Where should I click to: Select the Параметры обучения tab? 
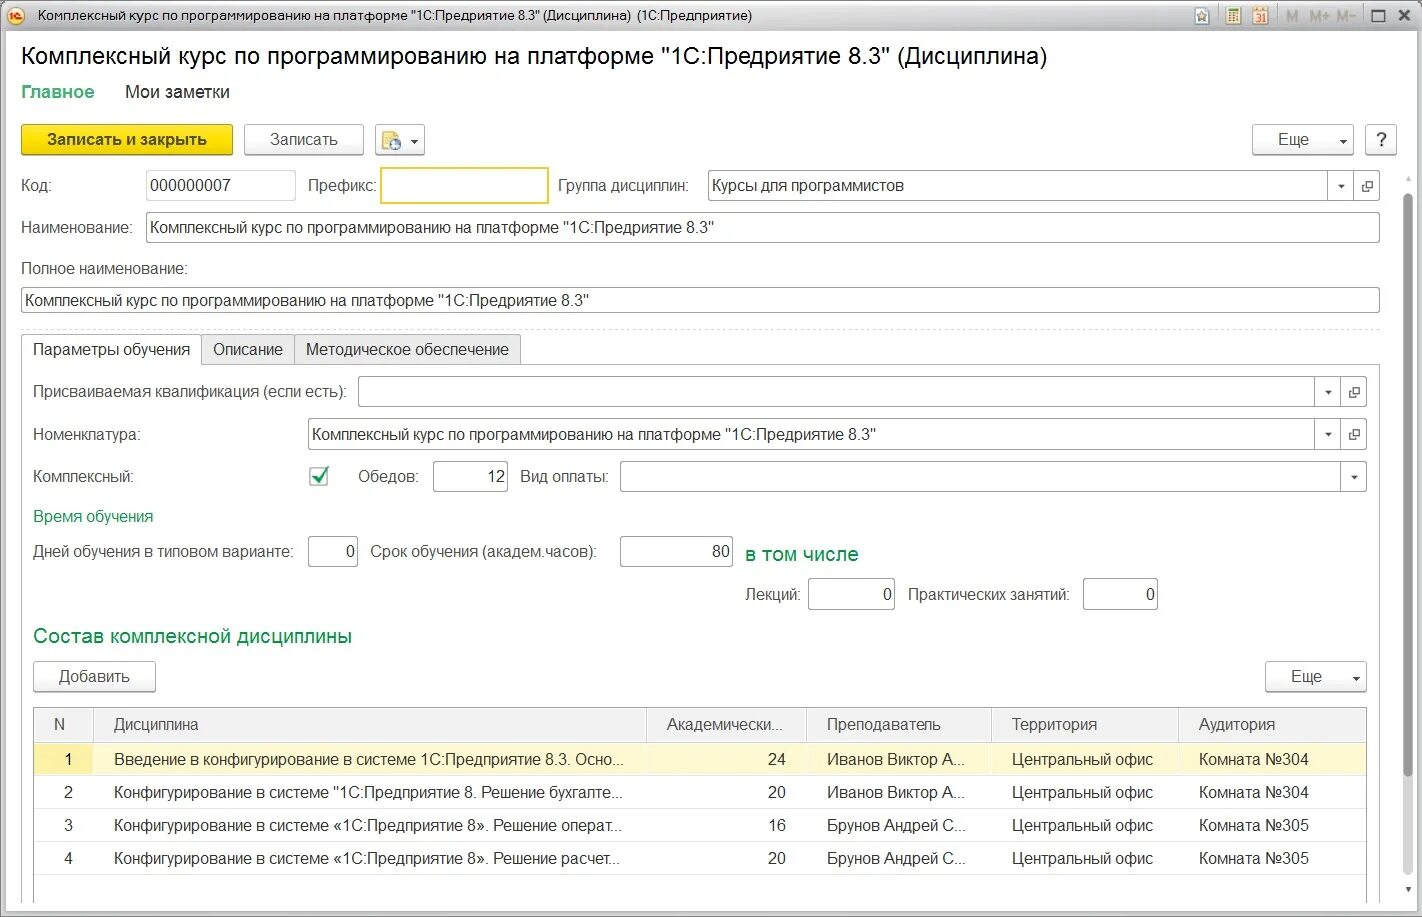click(111, 350)
